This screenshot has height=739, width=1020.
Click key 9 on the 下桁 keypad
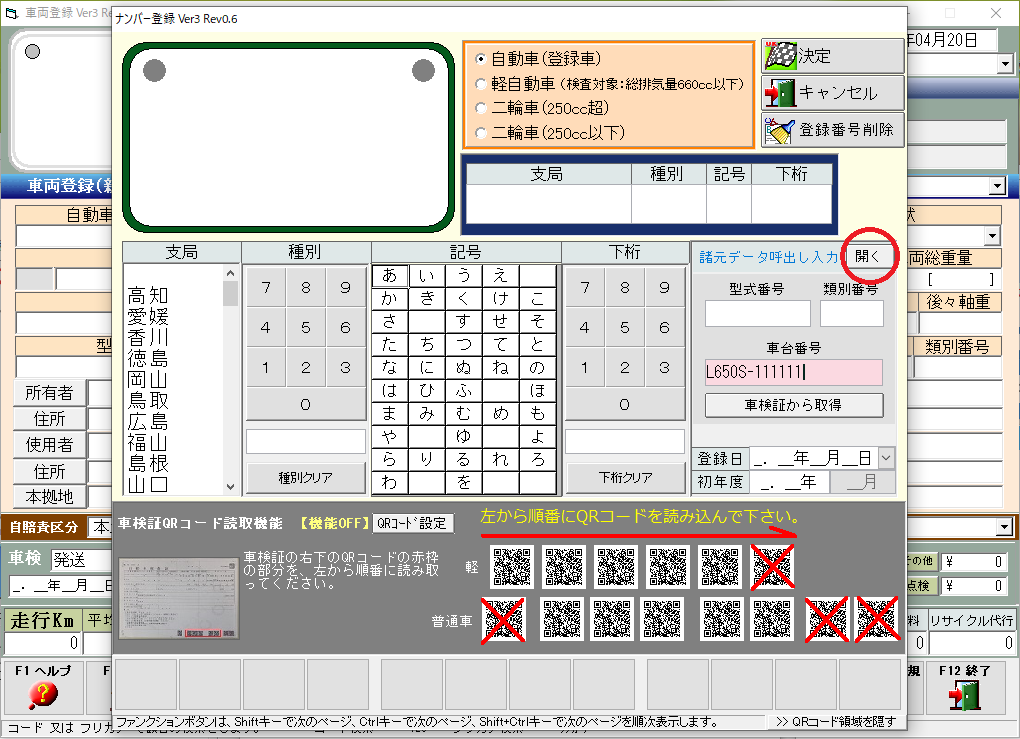[x=665, y=287]
